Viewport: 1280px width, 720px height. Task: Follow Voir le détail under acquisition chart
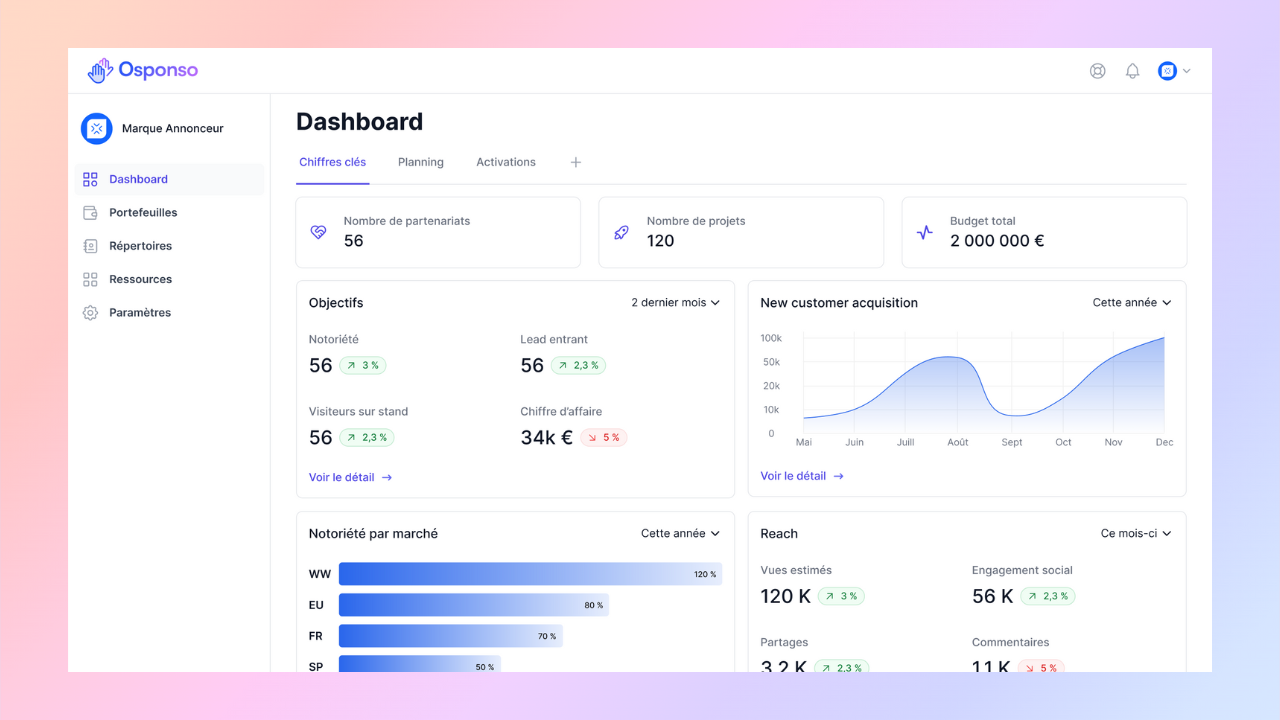(802, 476)
